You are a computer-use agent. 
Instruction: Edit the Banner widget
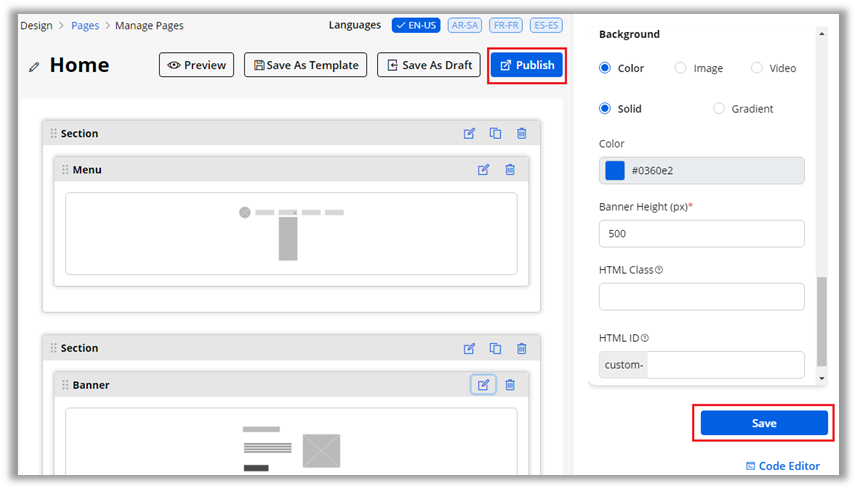coord(484,385)
